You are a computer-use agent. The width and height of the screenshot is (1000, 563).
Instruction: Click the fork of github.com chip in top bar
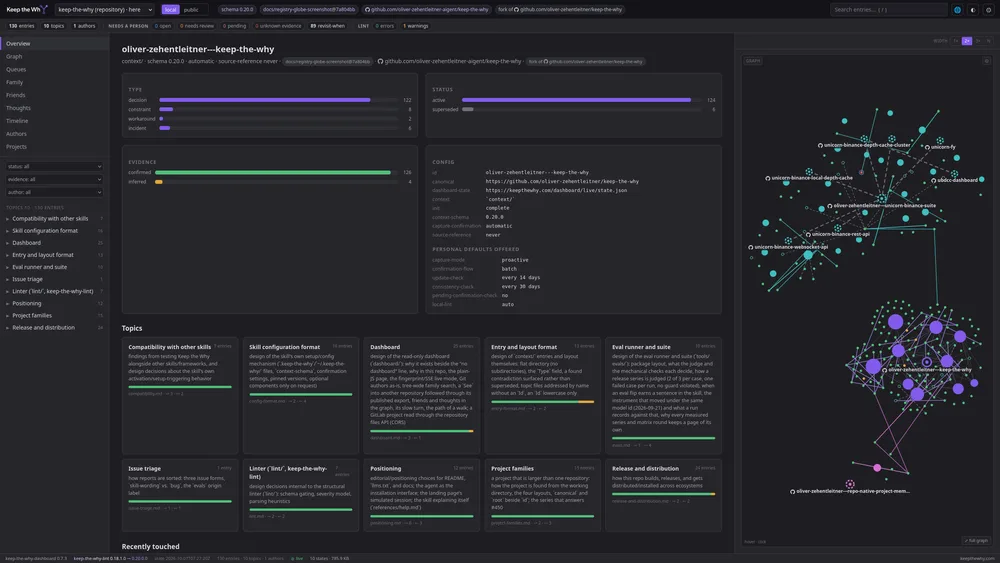(x=560, y=10)
